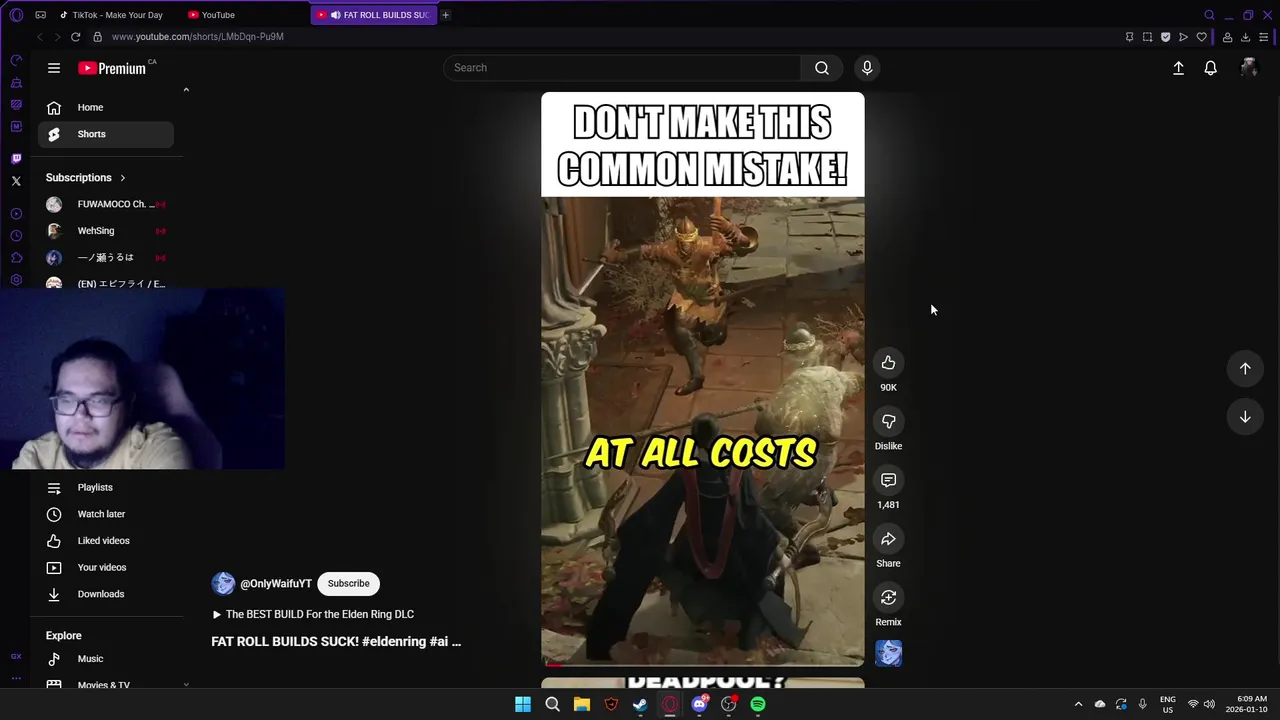Screen dimensions: 1280x720
Task: Open GX Corner controller icon
Action: pyautogui.click(x=40, y=15)
